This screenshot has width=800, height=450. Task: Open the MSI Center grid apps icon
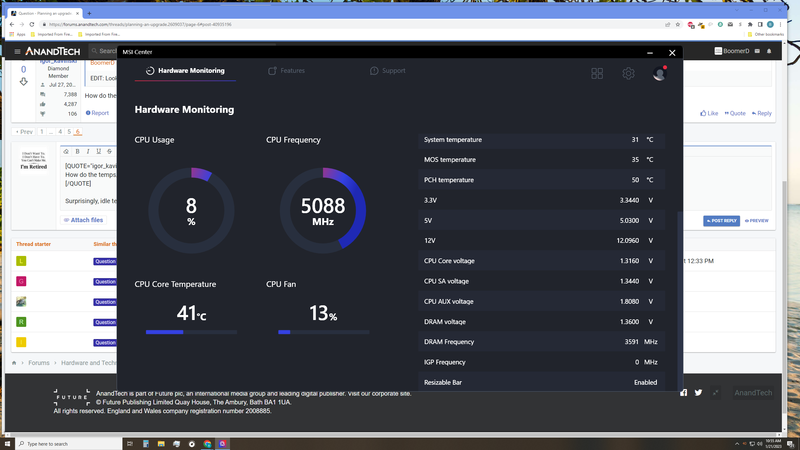tap(597, 73)
